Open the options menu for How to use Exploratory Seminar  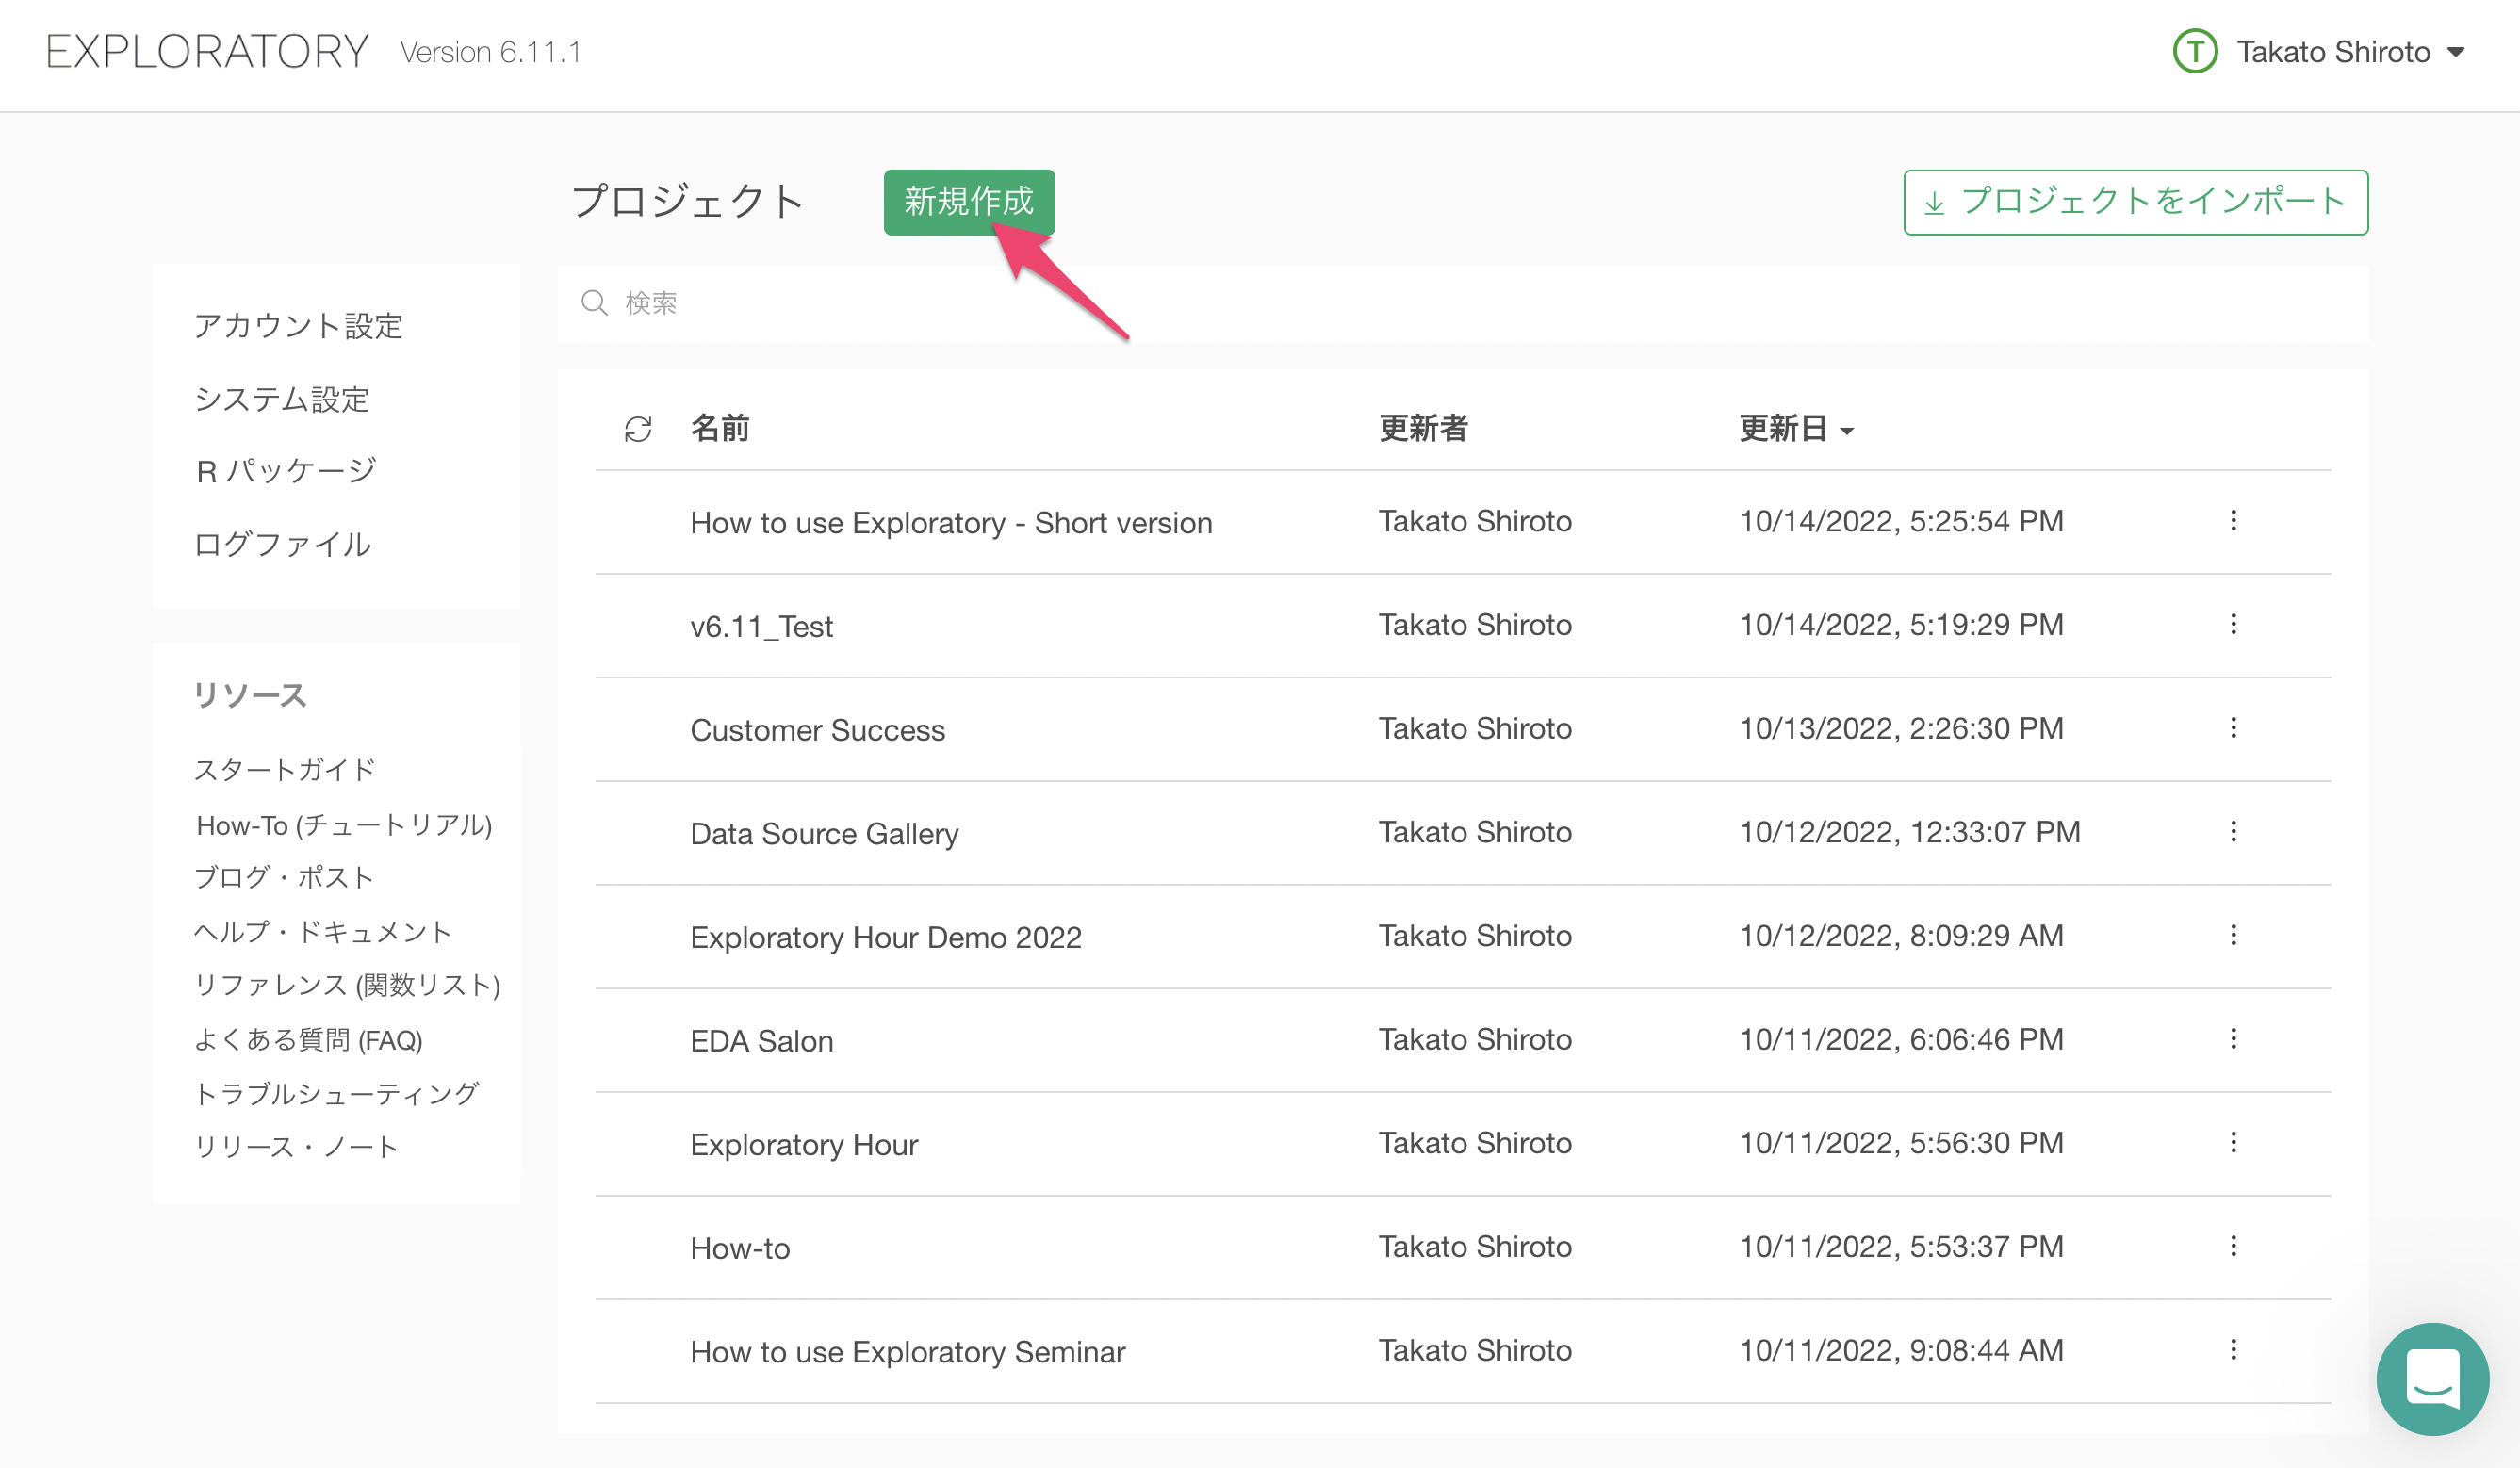[2233, 1350]
